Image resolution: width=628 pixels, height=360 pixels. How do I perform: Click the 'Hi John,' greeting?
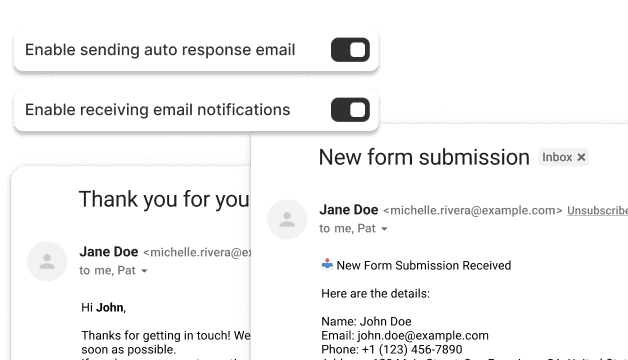103,308
